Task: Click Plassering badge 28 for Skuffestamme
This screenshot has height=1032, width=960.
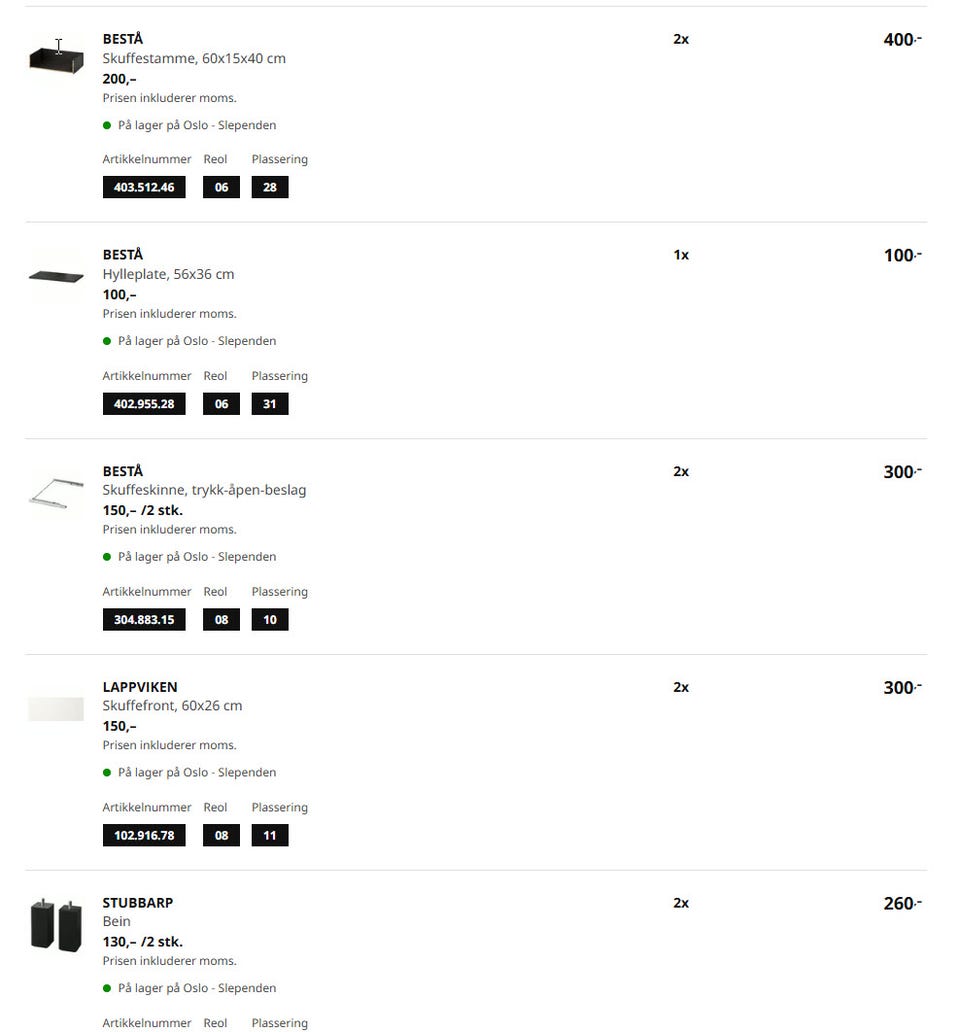Action: 270,187
